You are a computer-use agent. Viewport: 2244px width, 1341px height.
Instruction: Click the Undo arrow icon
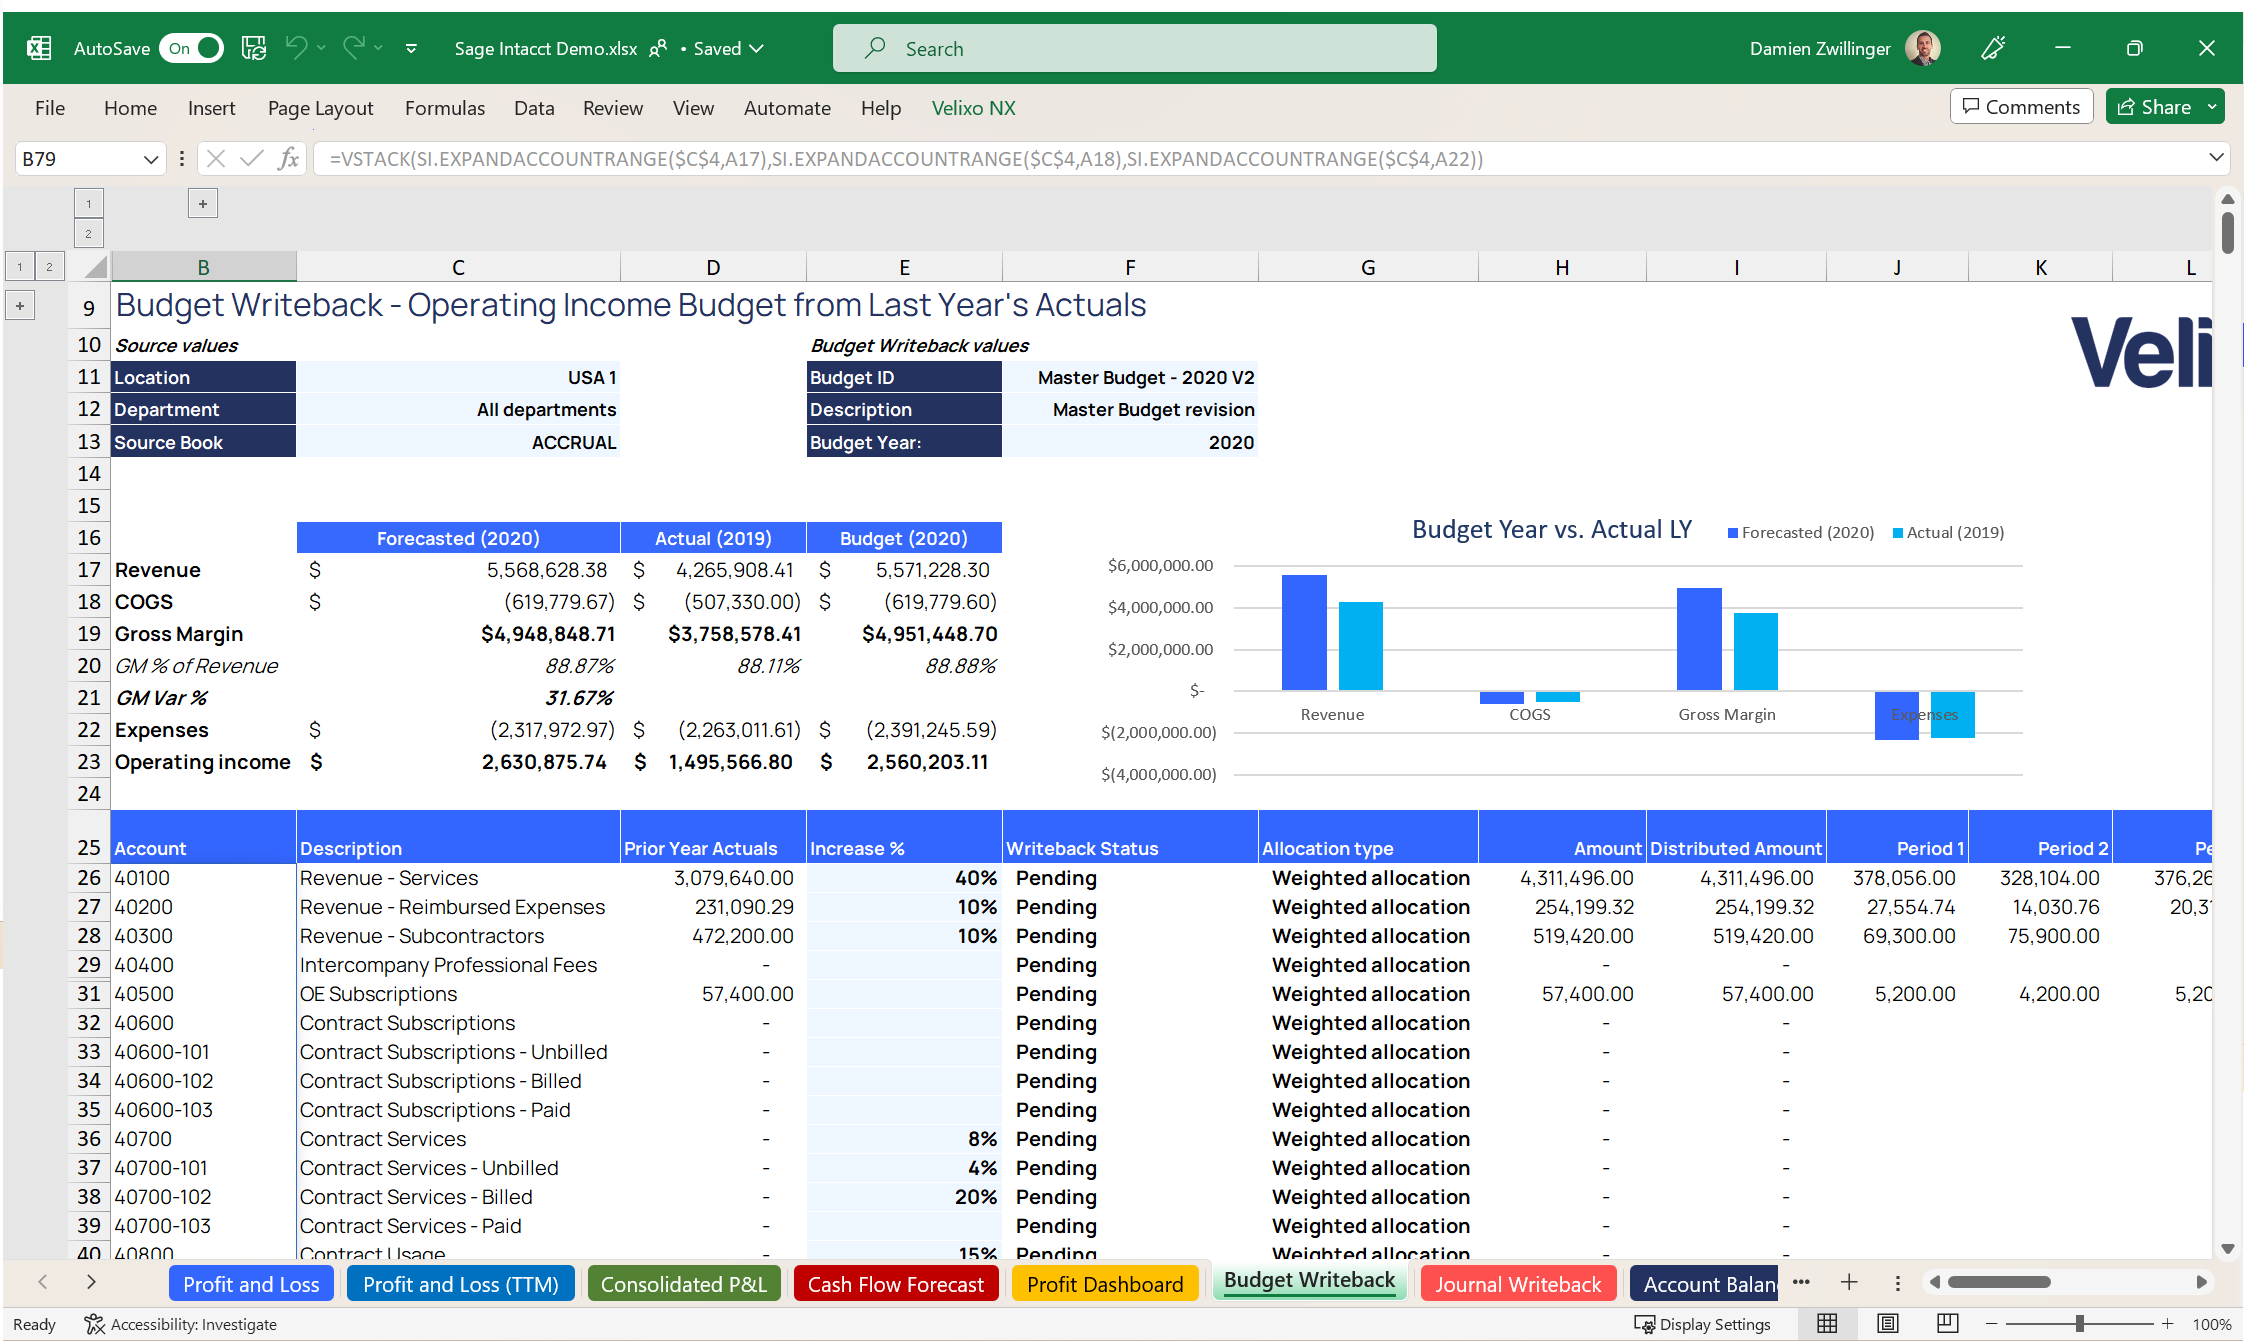pos(296,47)
